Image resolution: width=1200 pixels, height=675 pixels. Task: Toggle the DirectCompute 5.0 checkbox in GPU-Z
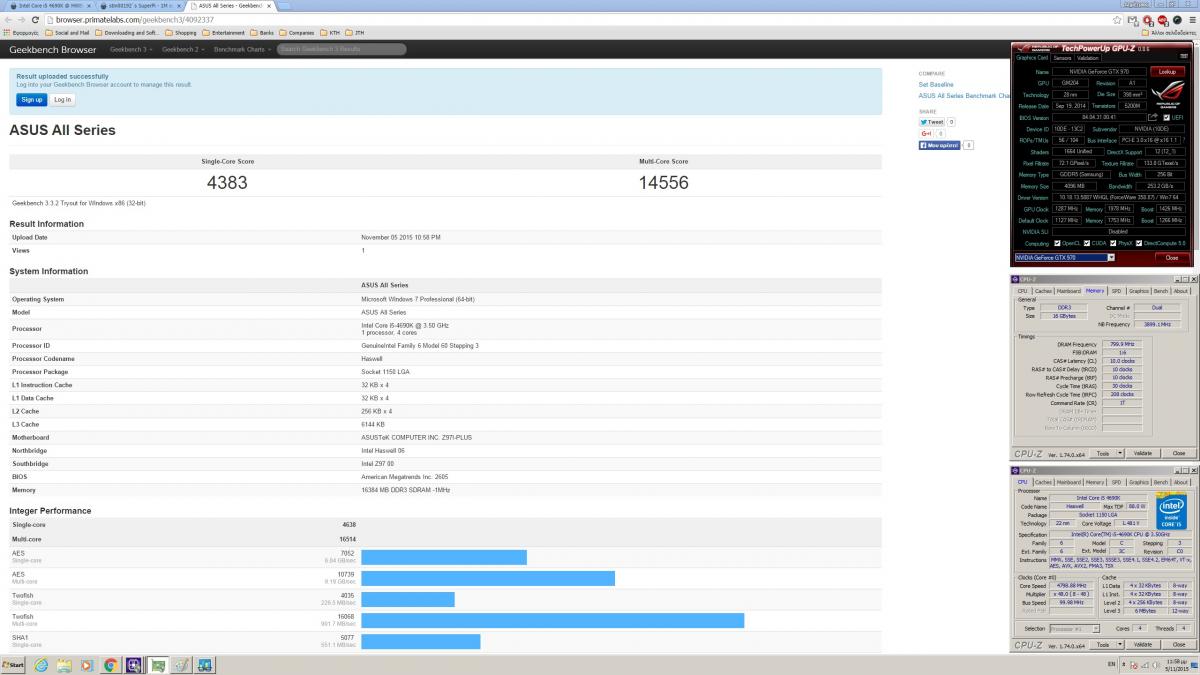point(1139,243)
